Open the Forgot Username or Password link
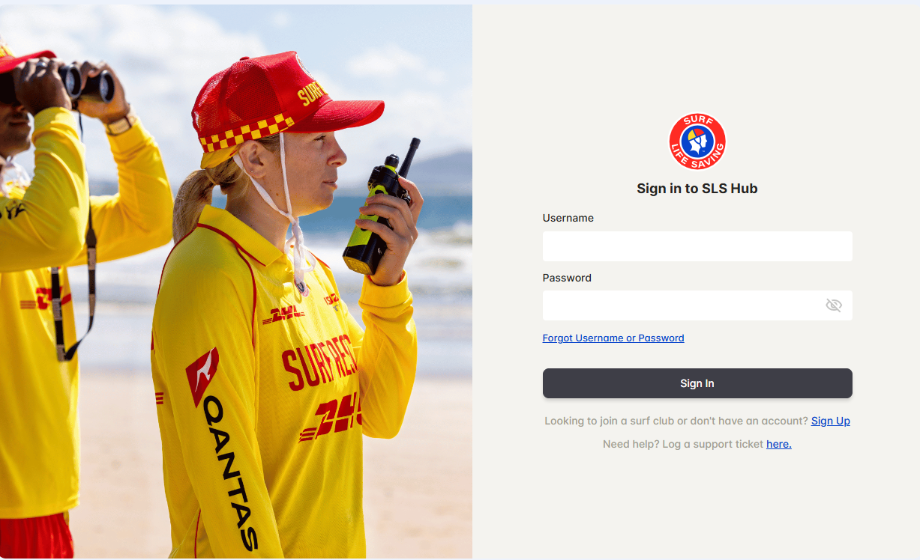Image resolution: width=920 pixels, height=560 pixels. (x=613, y=338)
